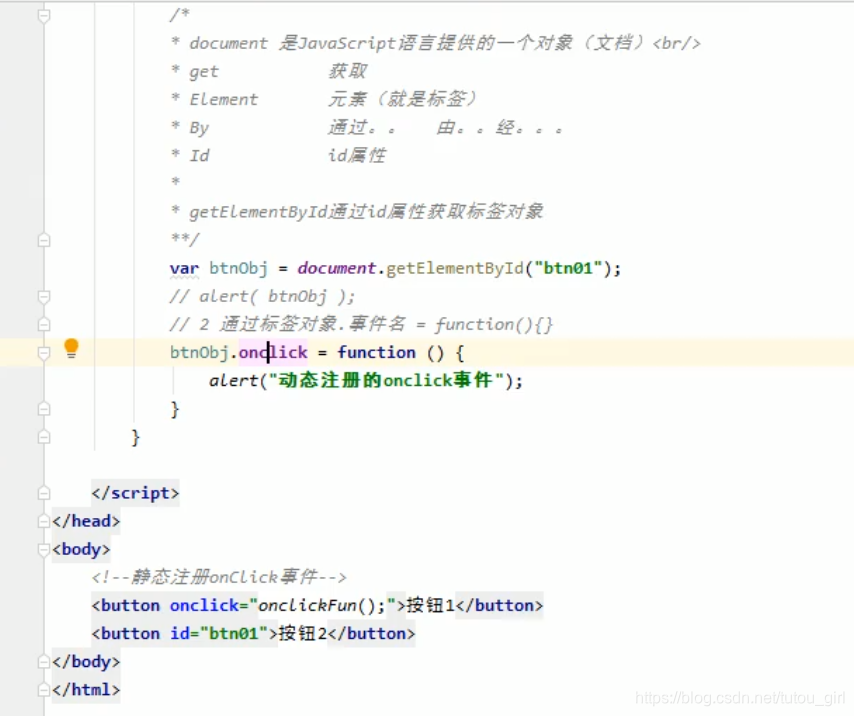Toggle fold marker beside the '// 2' comment line

pos(44,325)
